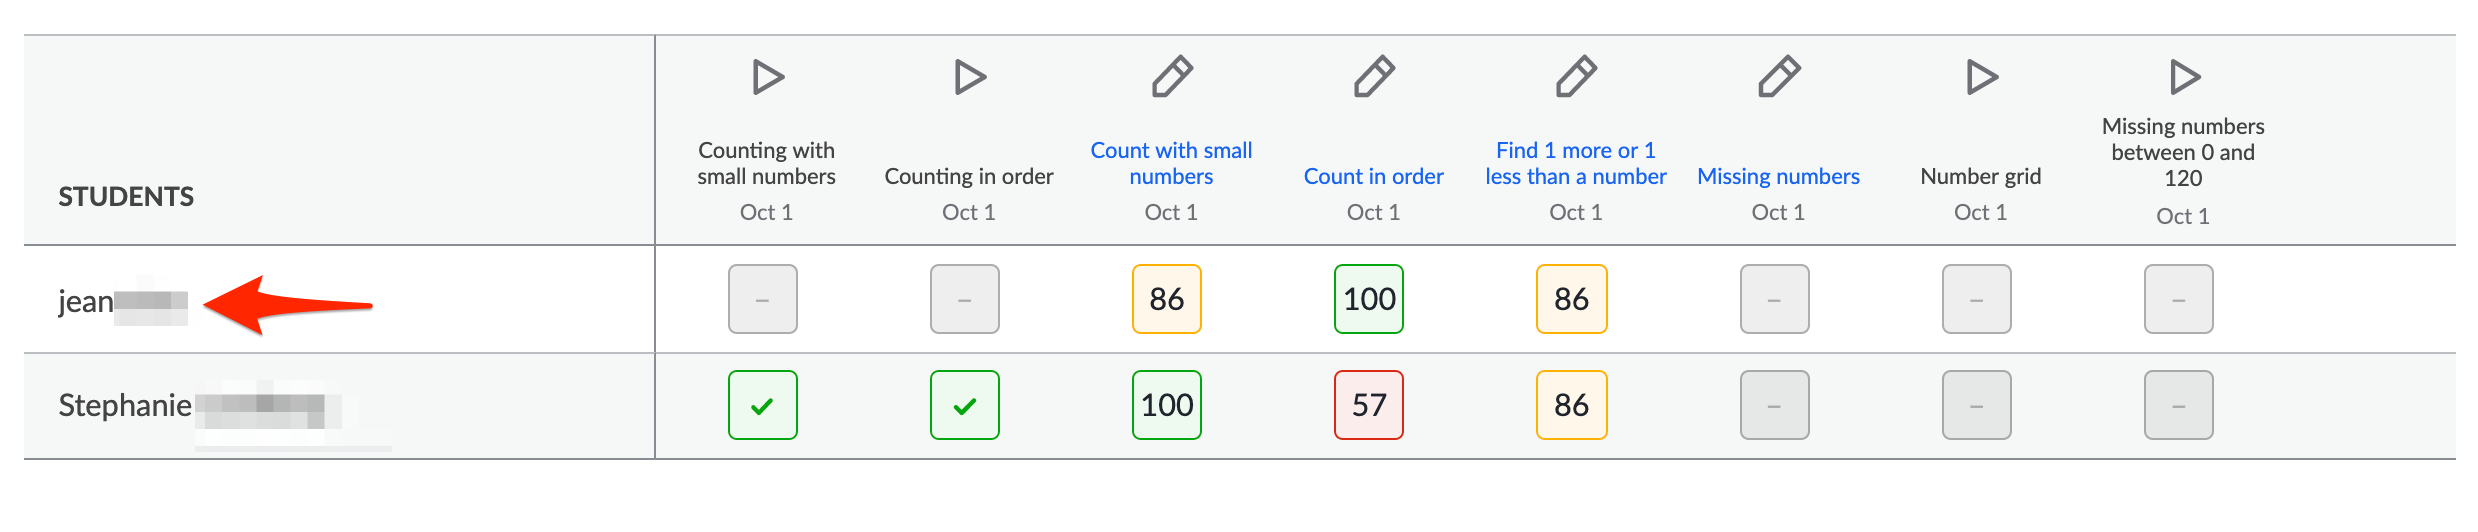Screen dimensions: 2478x532
Task: Select Stephanie's checkmark for Counting in order
Action: tap(965, 405)
